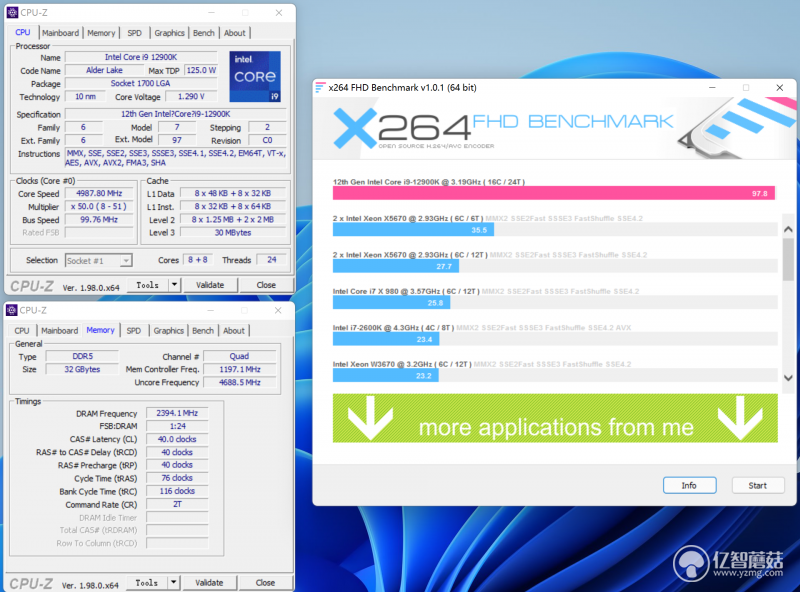Open About tab in the processor CPU-Z window

click(235, 33)
